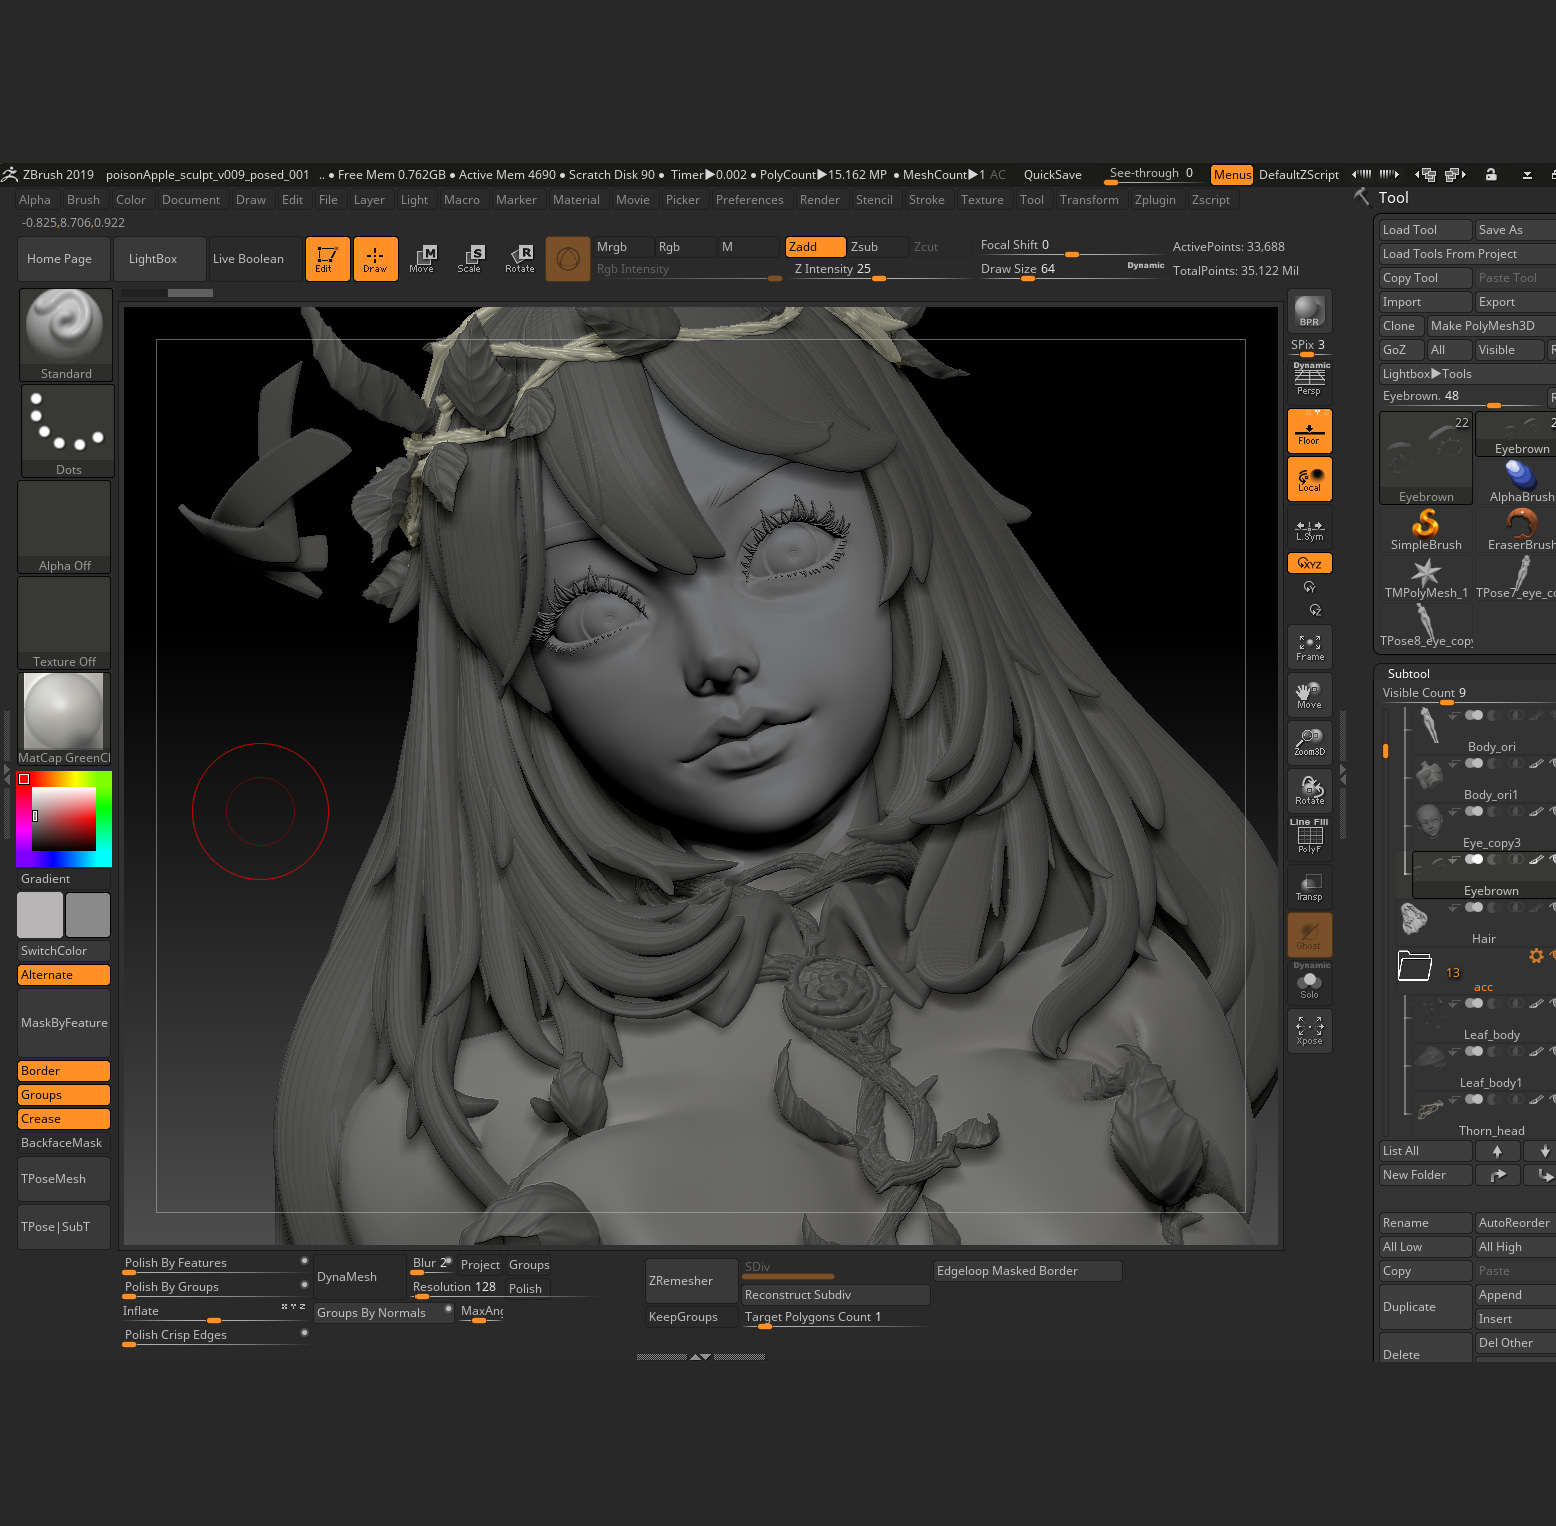The image size is (1556, 1526).
Task: Open the Transform menu
Action: point(1089,200)
